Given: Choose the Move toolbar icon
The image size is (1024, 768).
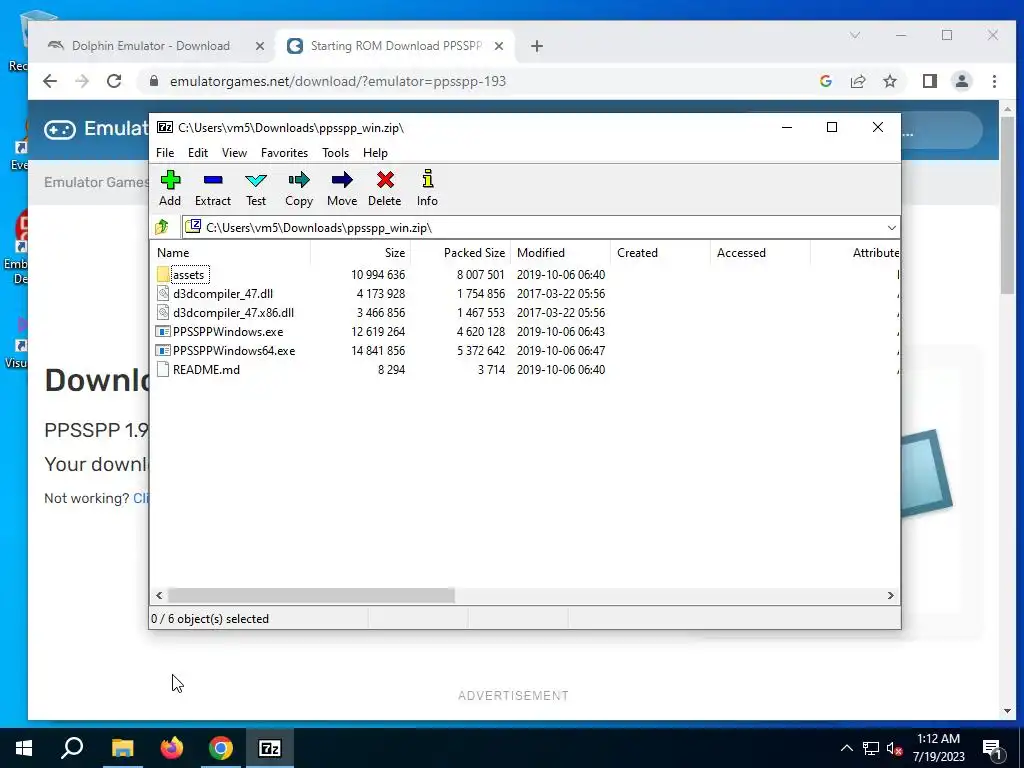Looking at the screenshot, I should (x=342, y=189).
